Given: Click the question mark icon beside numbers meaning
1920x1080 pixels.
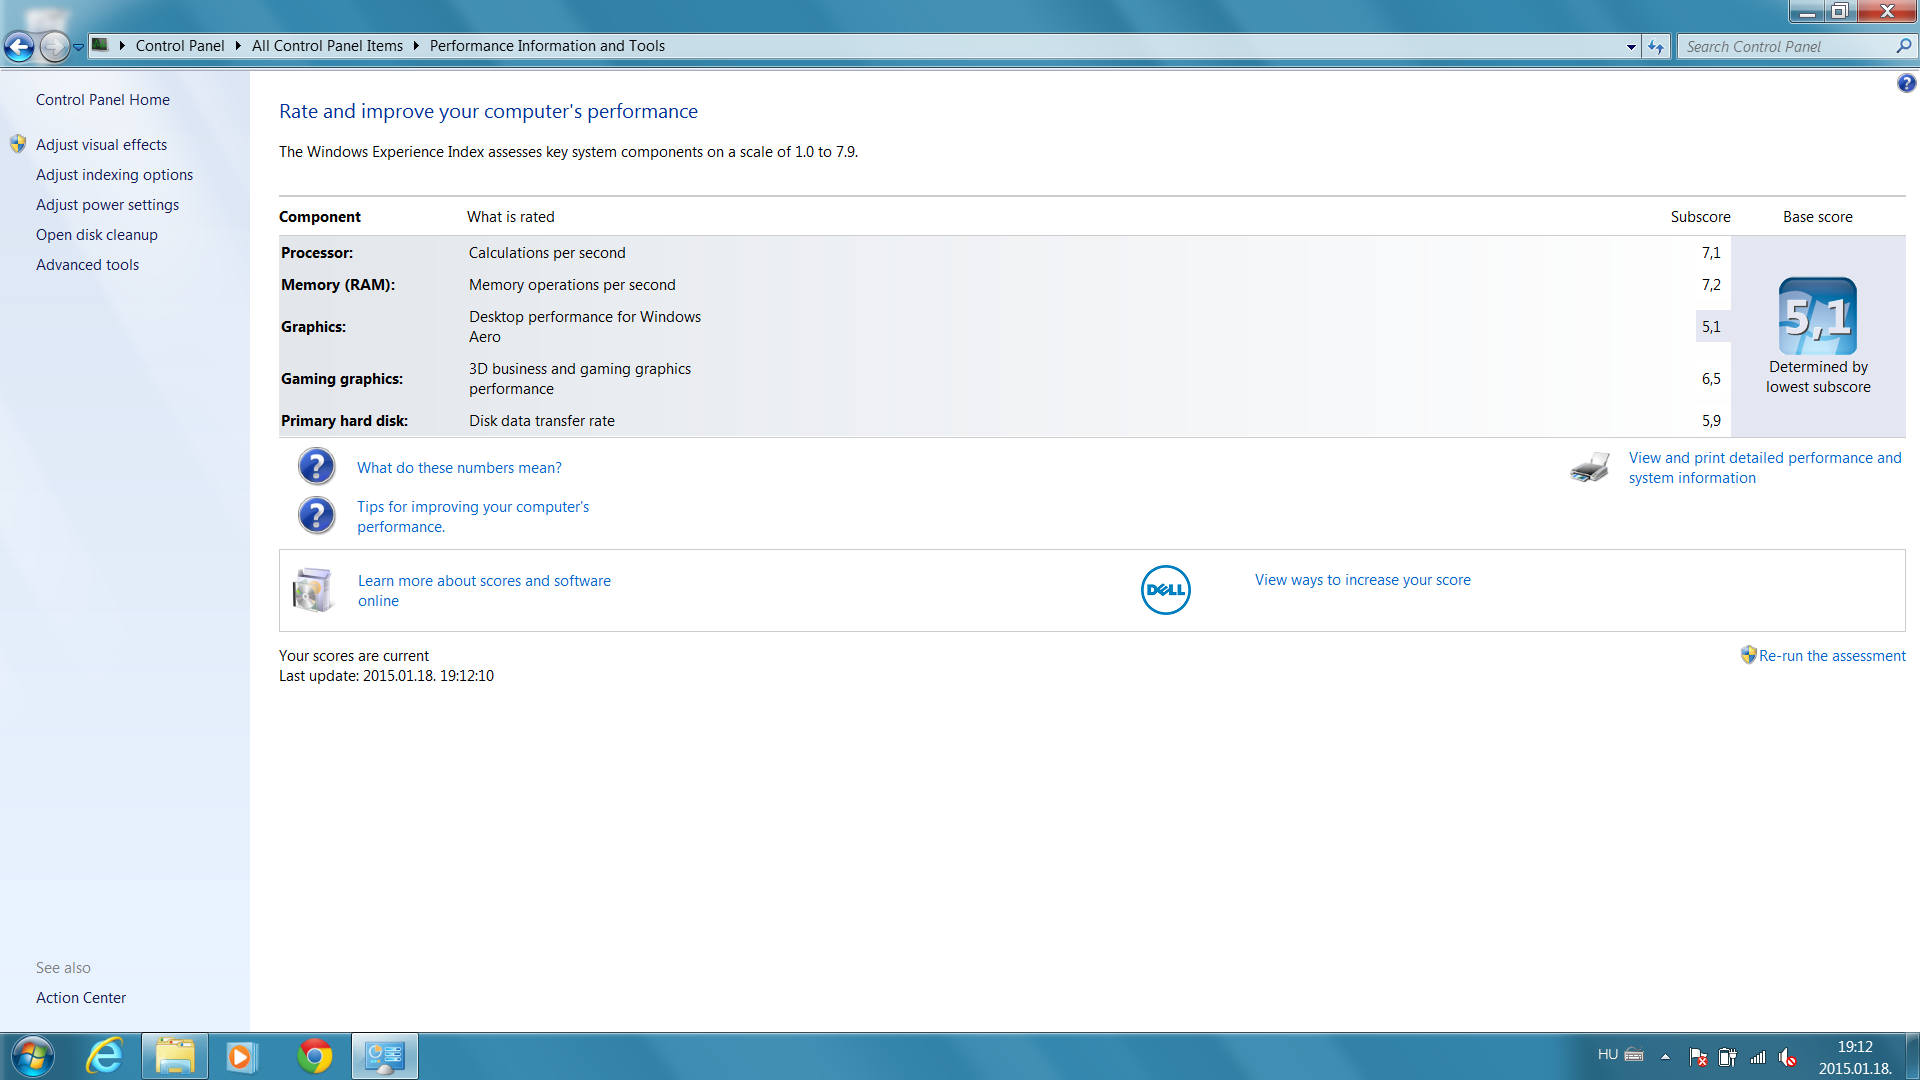Looking at the screenshot, I should (316, 467).
